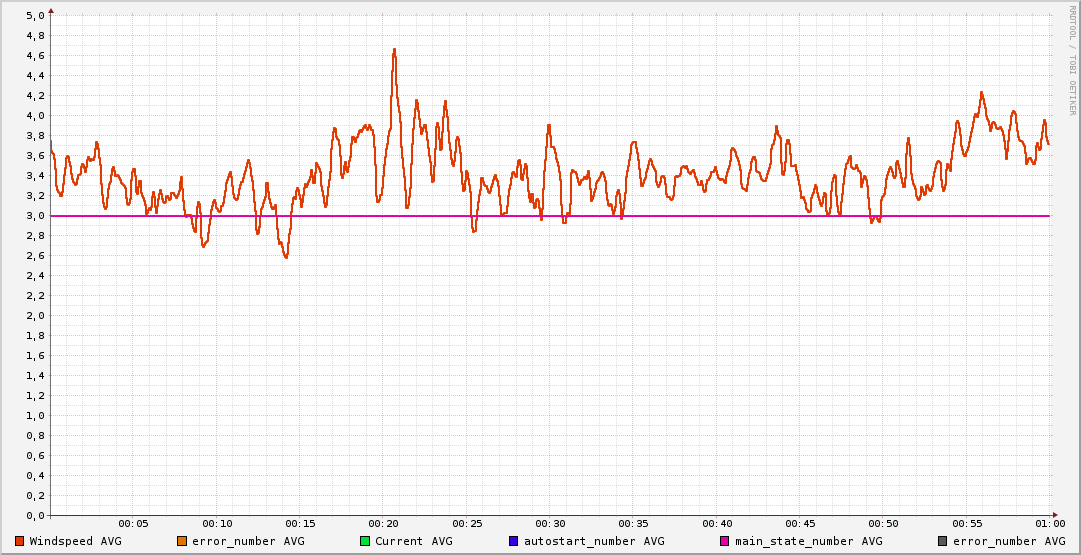1081x555 pixels.
Task: Click the 00:20 time axis label
Action: coord(384,524)
